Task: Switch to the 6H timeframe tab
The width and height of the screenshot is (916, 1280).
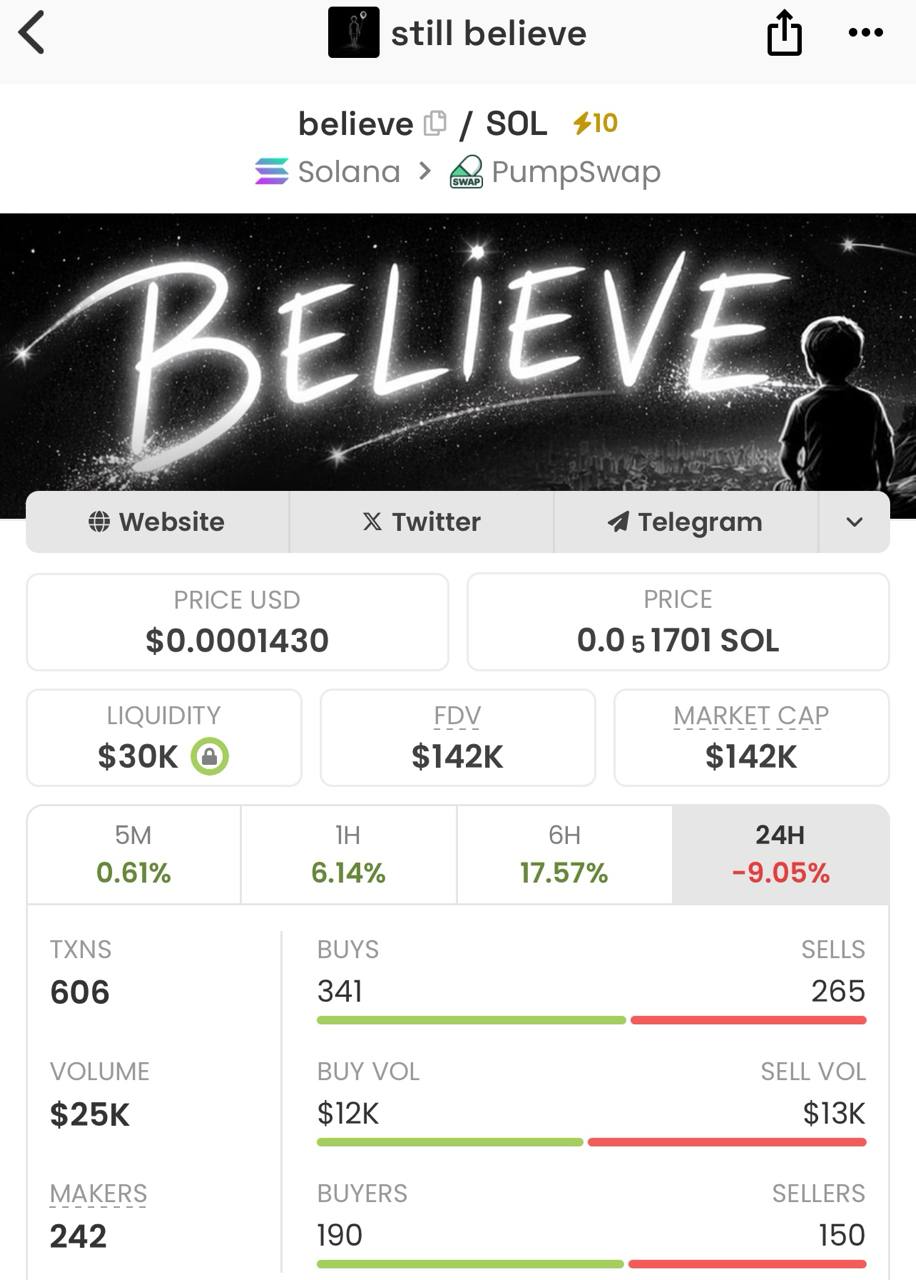Action: 564,855
